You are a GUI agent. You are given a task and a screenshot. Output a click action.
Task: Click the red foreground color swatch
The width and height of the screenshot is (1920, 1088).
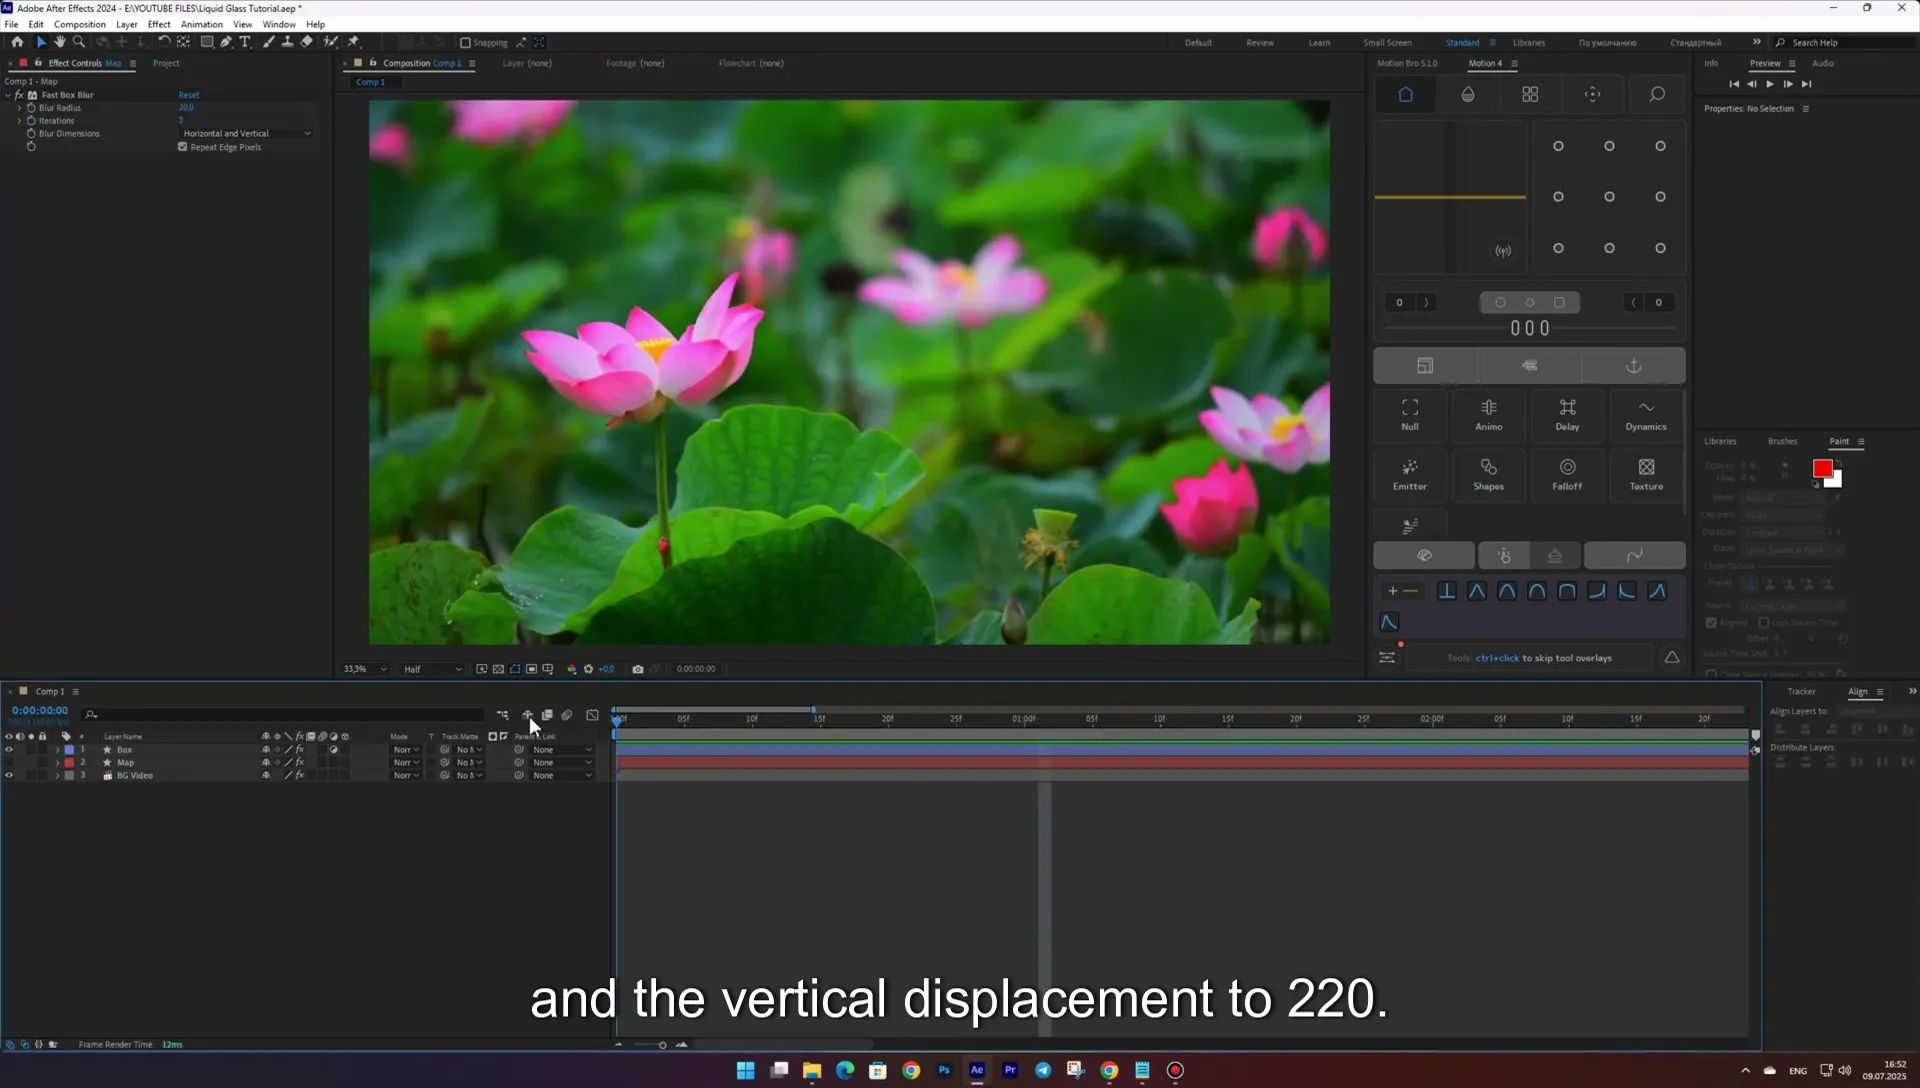point(1822,468)
